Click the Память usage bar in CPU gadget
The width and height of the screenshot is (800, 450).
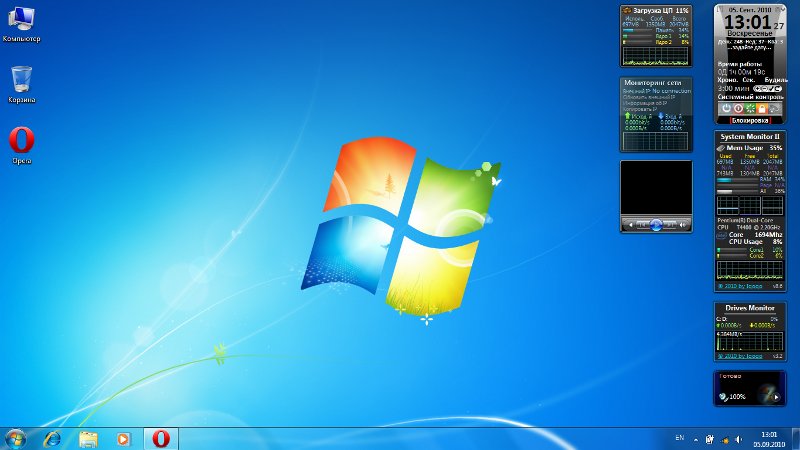[637, 31]
